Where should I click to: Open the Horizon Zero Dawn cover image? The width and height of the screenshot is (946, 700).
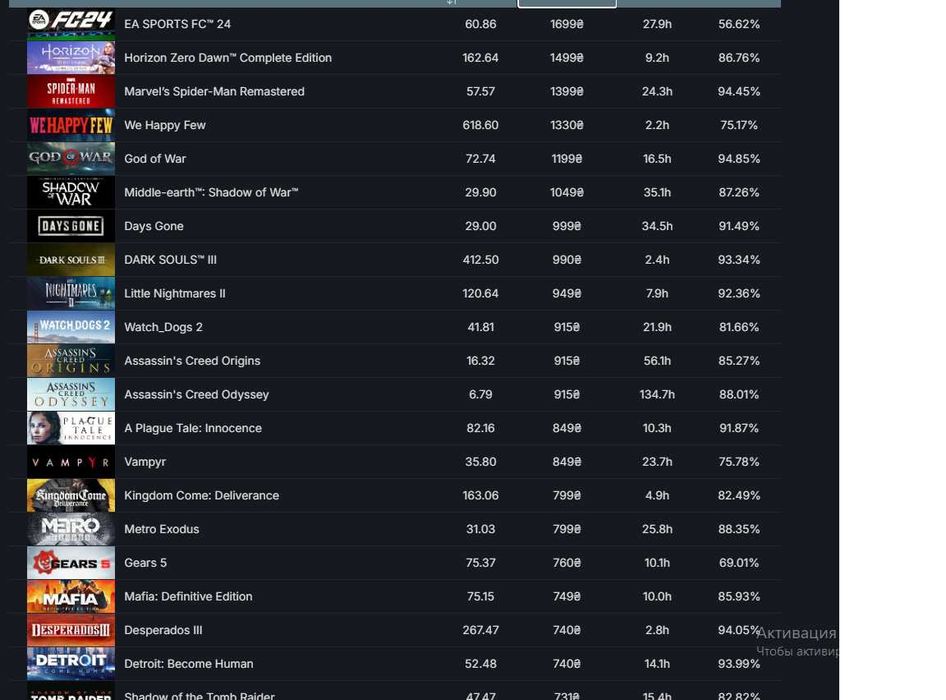[71, 57]
